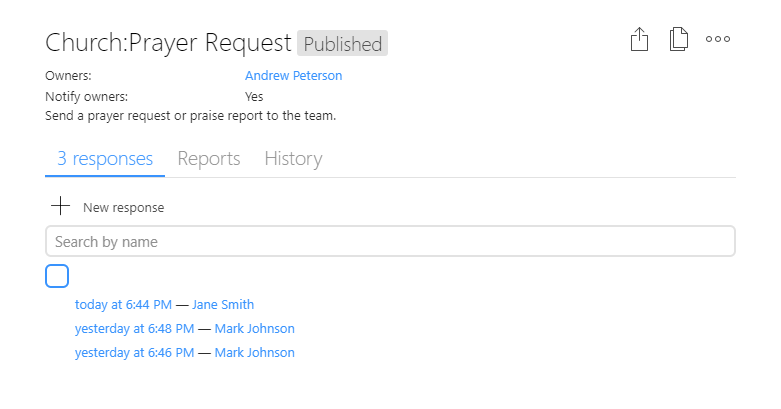This screenshot has height=409, width=781.
Task: Select the 3 responses tab
Action: [x=105, y=158]
